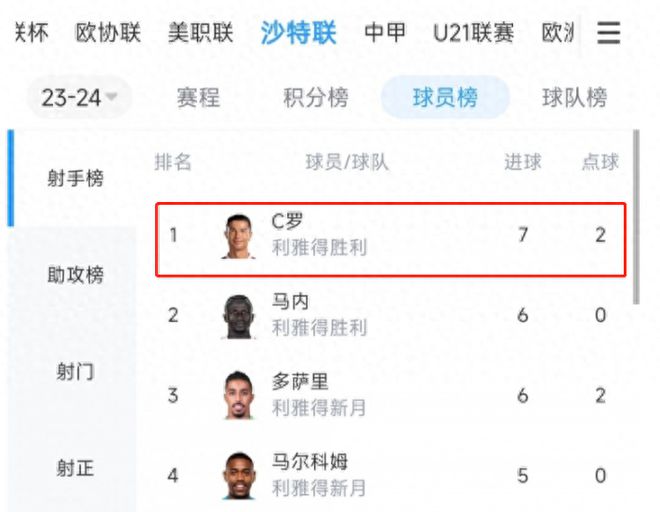Select 沙特联 league tab

298,32
